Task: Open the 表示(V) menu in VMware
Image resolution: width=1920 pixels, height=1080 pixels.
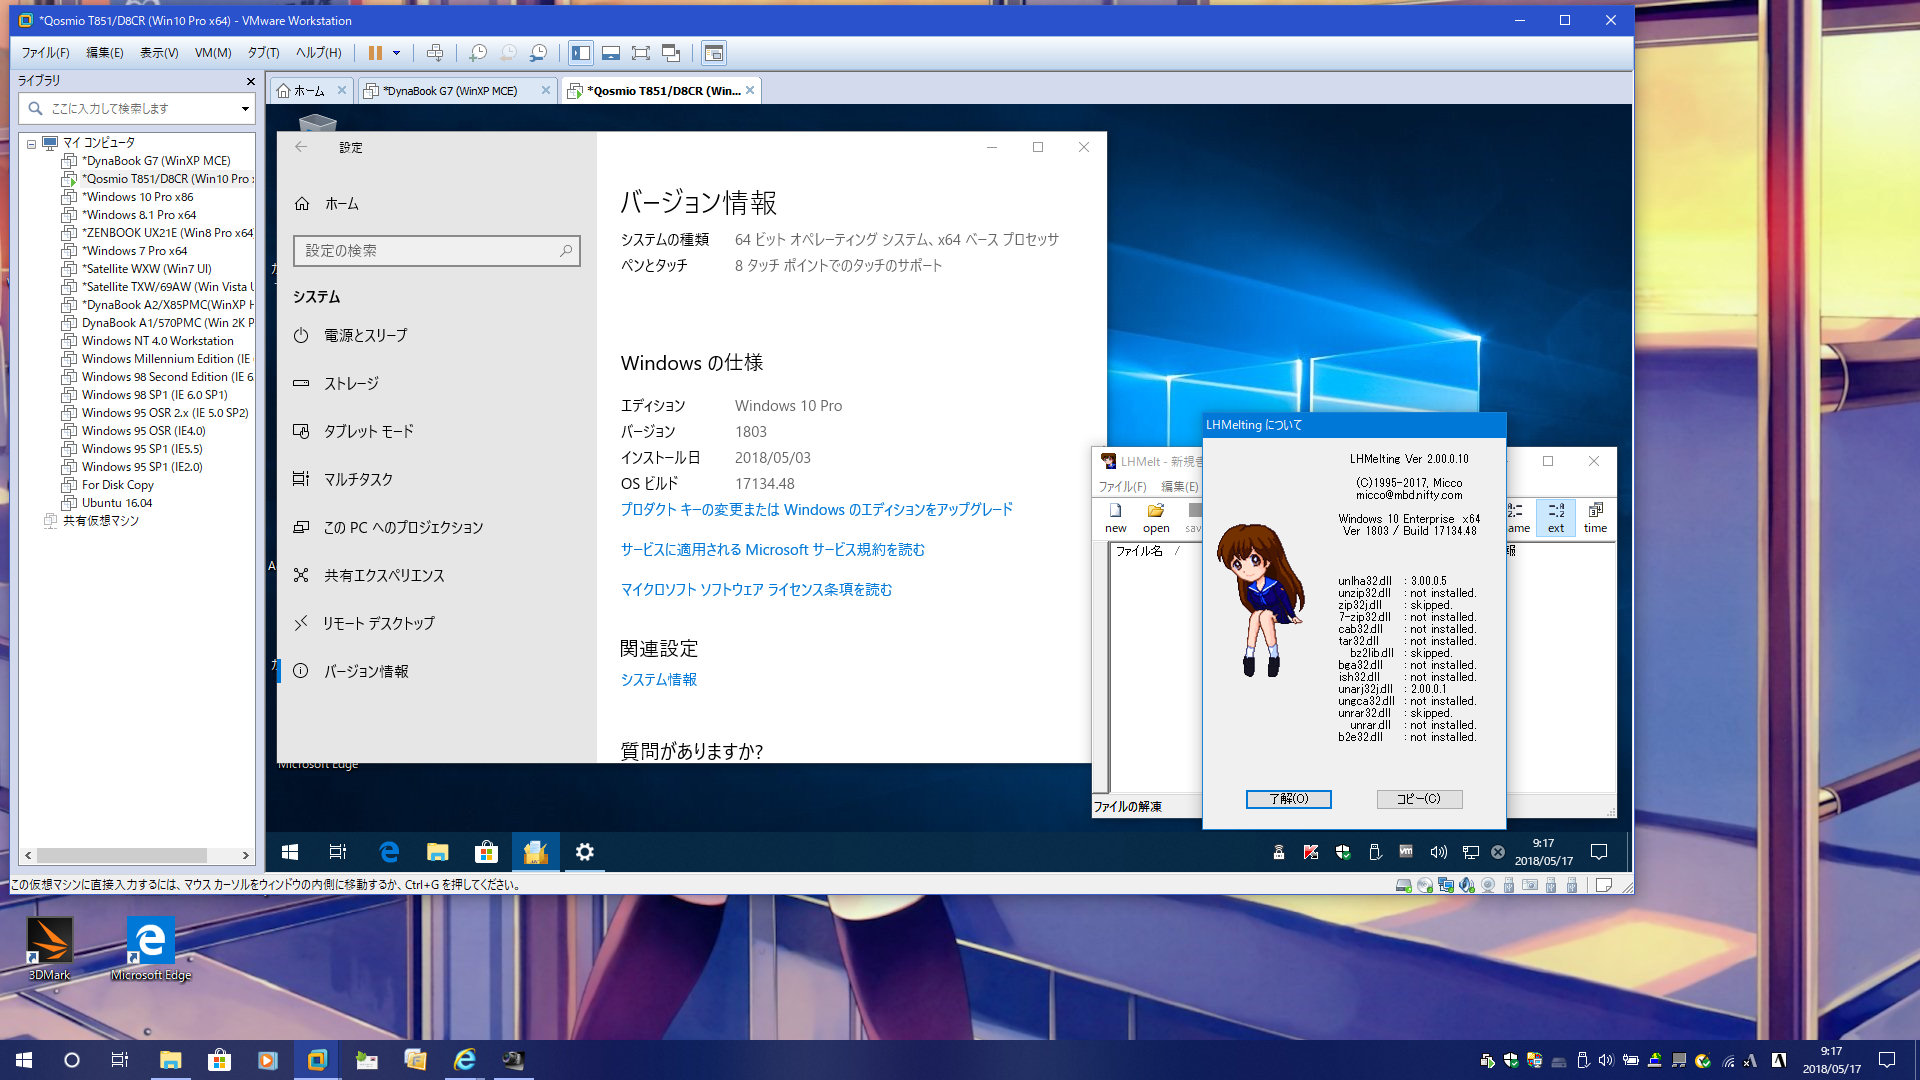Action: (159, 53)
